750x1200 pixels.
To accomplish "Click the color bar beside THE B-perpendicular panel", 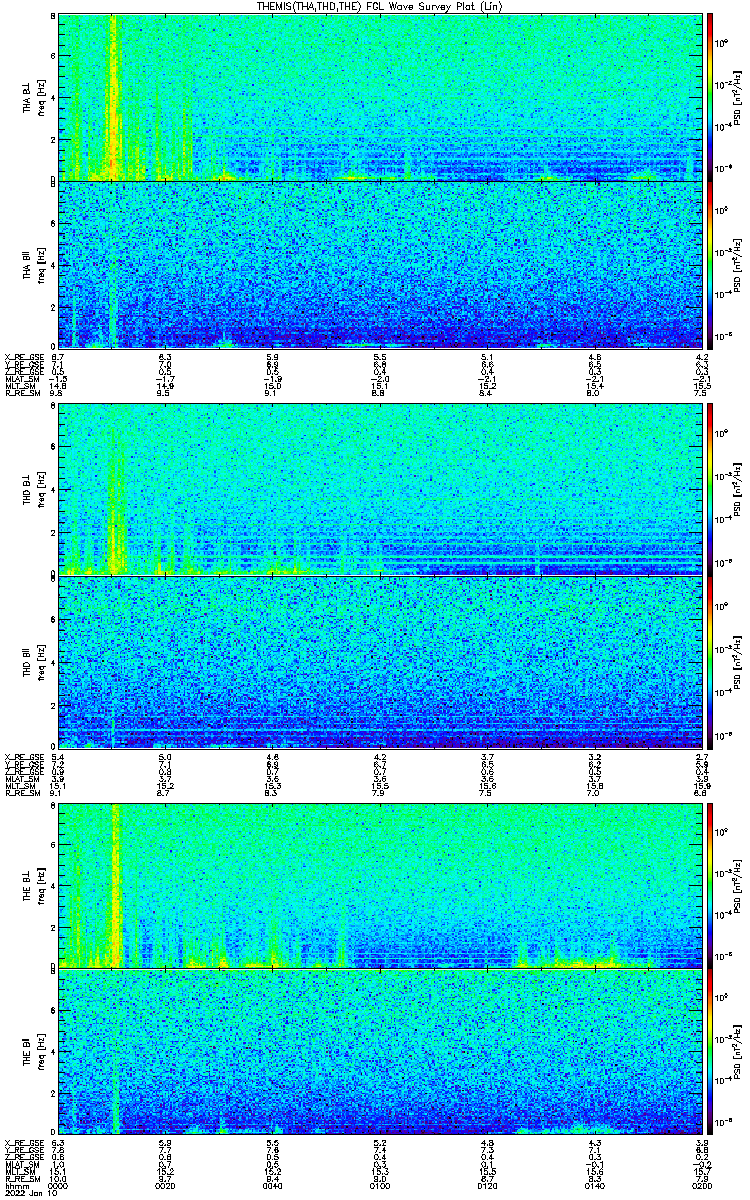I will point(710,885).
